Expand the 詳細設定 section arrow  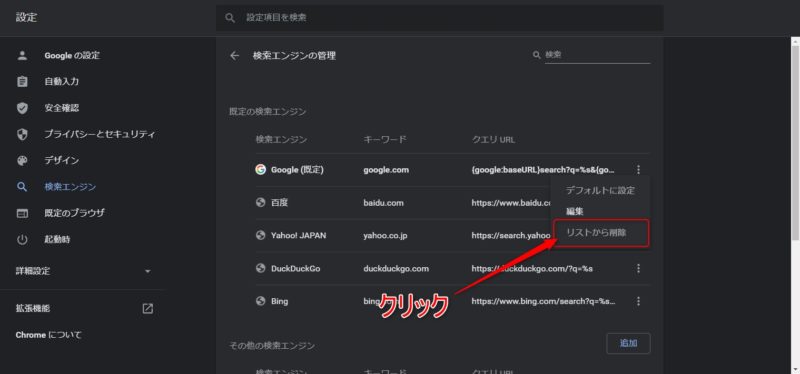point(147,271)
